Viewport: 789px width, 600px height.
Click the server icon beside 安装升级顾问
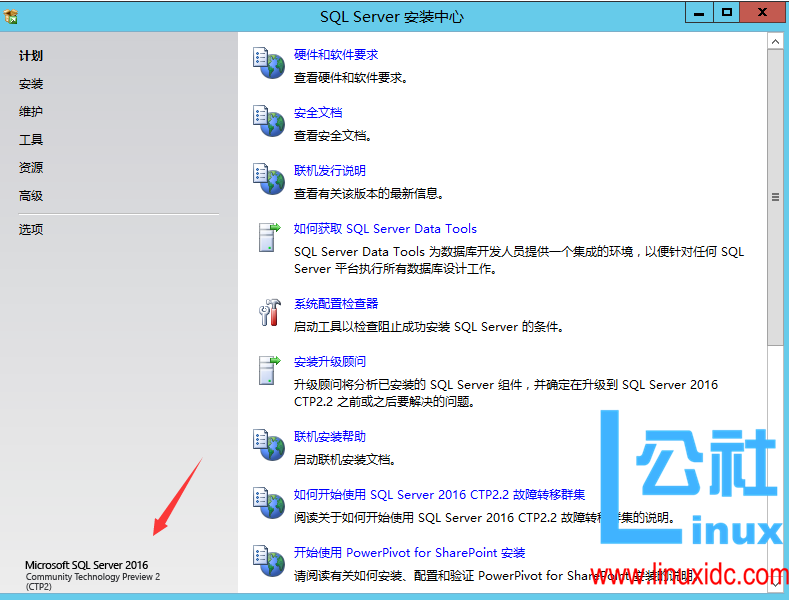point(269,370)
